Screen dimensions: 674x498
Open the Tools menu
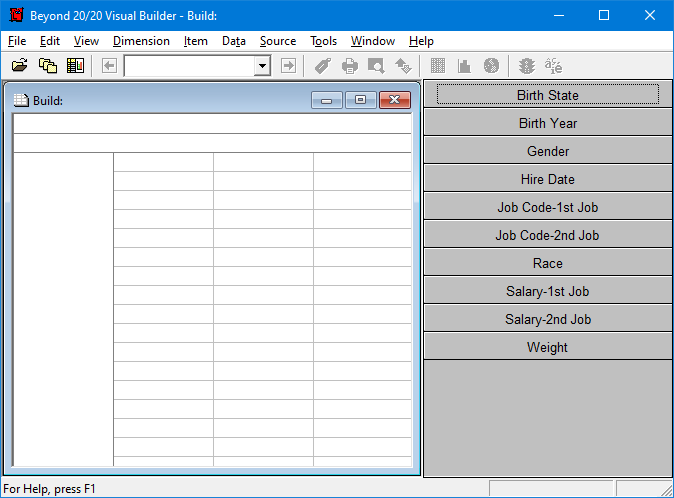point(323,41)
